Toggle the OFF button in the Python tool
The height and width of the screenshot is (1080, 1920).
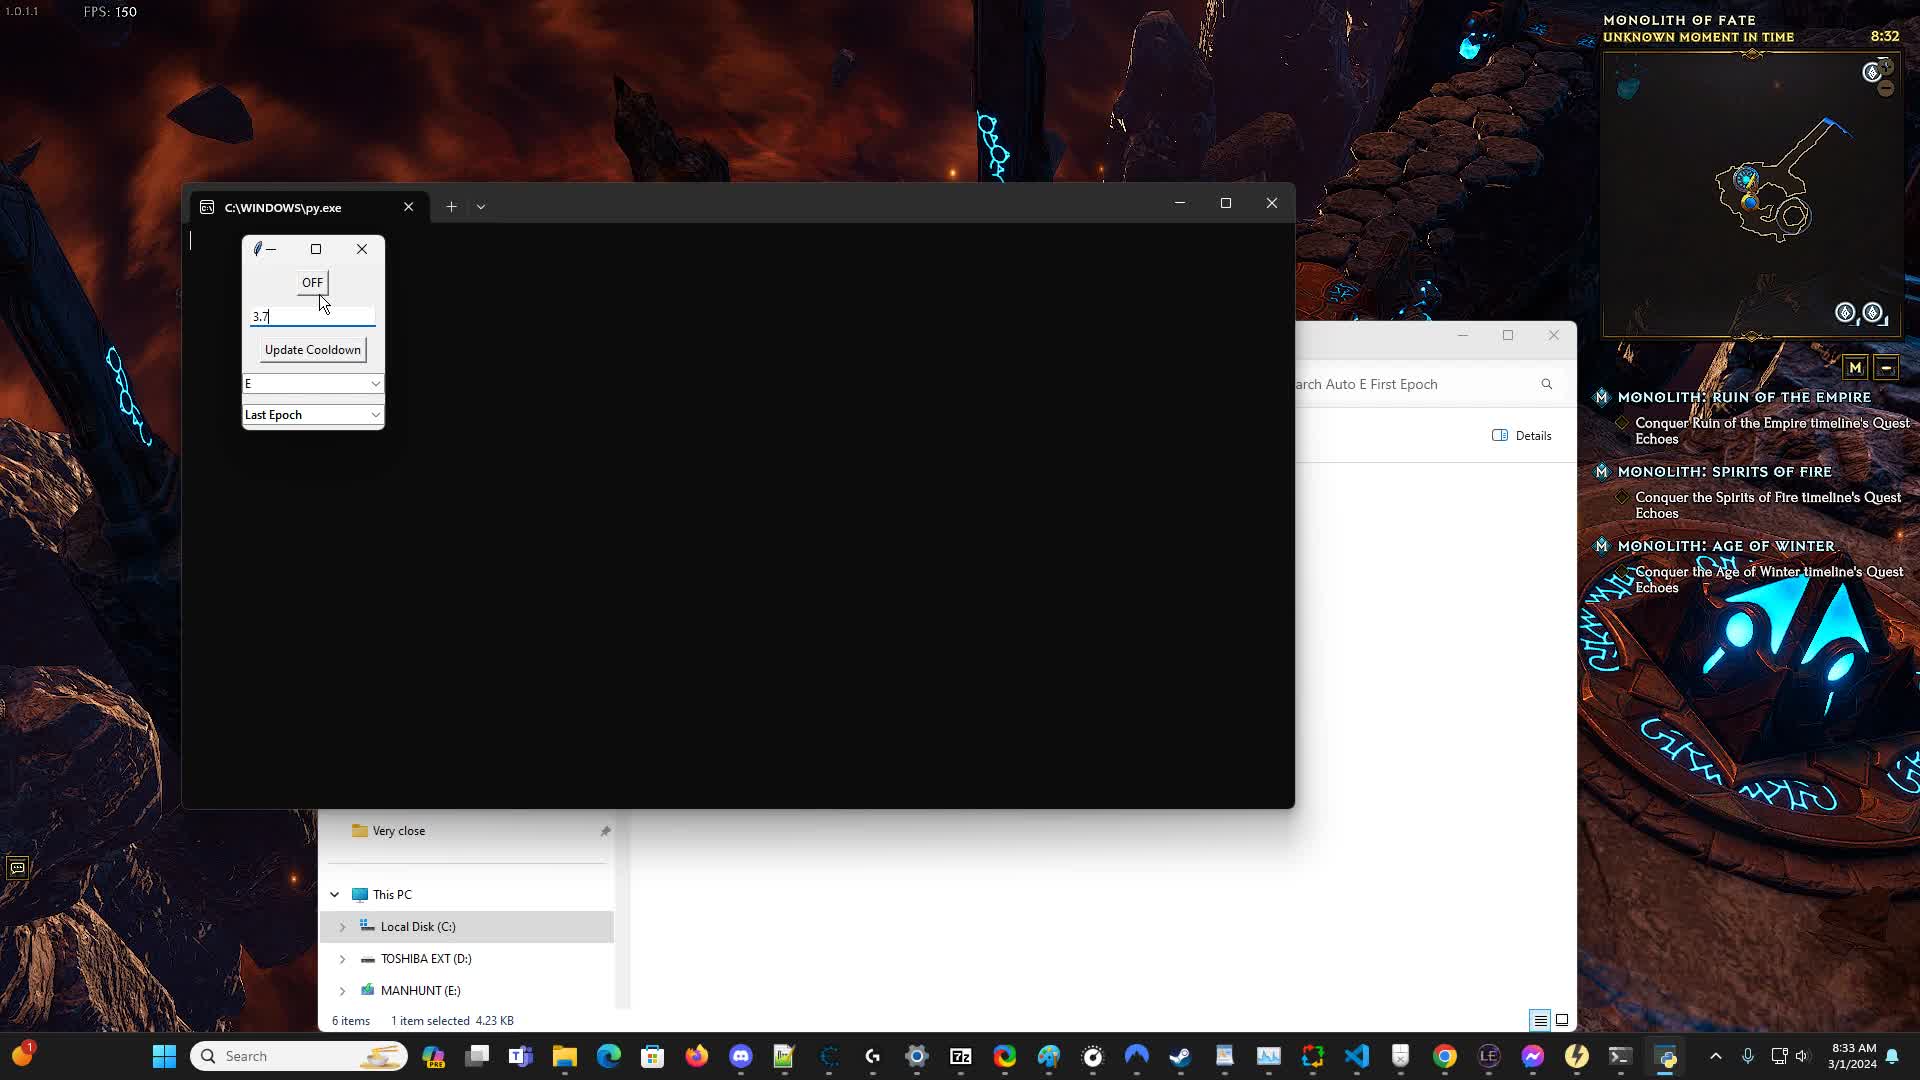(x=311, y=283)
